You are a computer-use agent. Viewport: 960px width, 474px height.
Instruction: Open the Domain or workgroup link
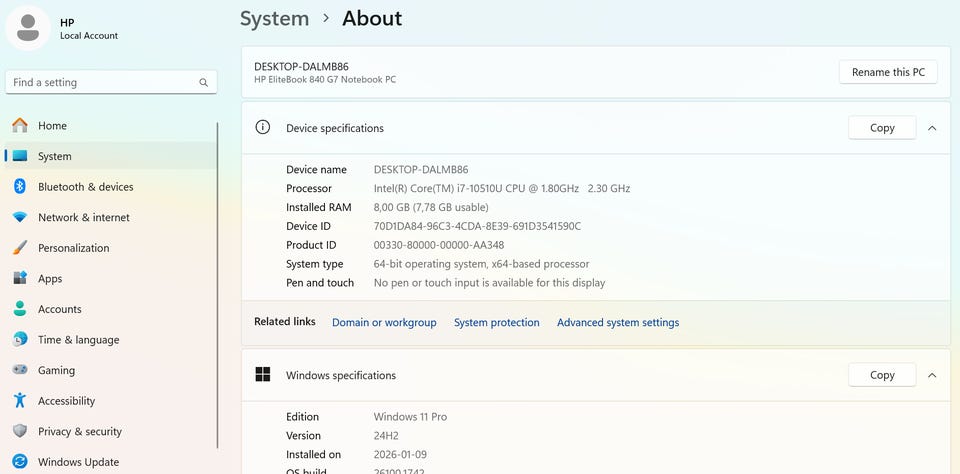click(x=384, y=322)
